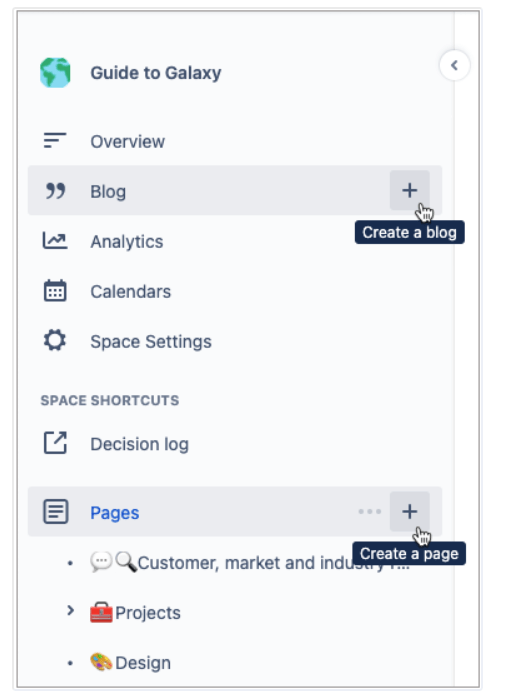Click the Guide to Galaxy globe icon
The height and width of the screenshot is (700, 508).
[55, 73]
